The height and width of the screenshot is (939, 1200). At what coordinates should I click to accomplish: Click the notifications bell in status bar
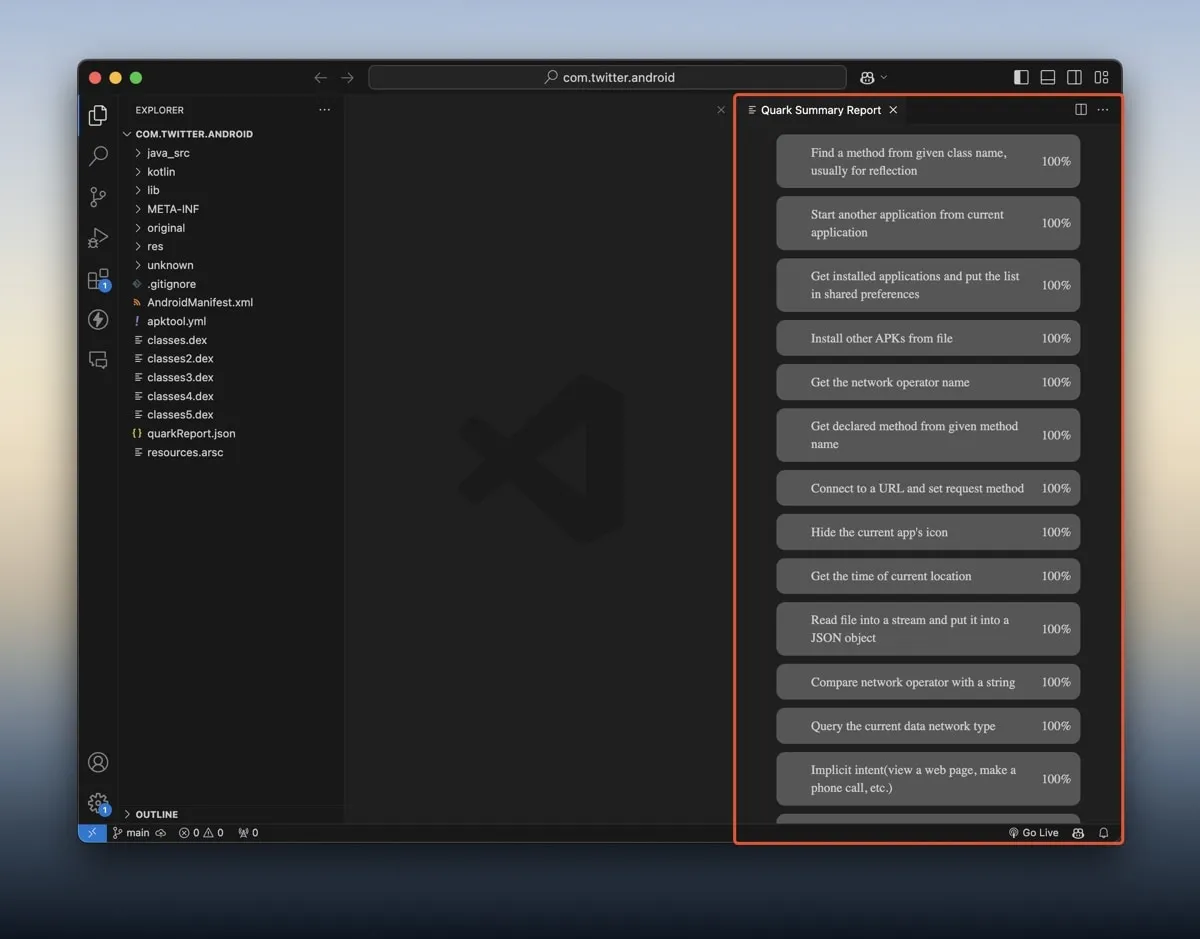1104,832
